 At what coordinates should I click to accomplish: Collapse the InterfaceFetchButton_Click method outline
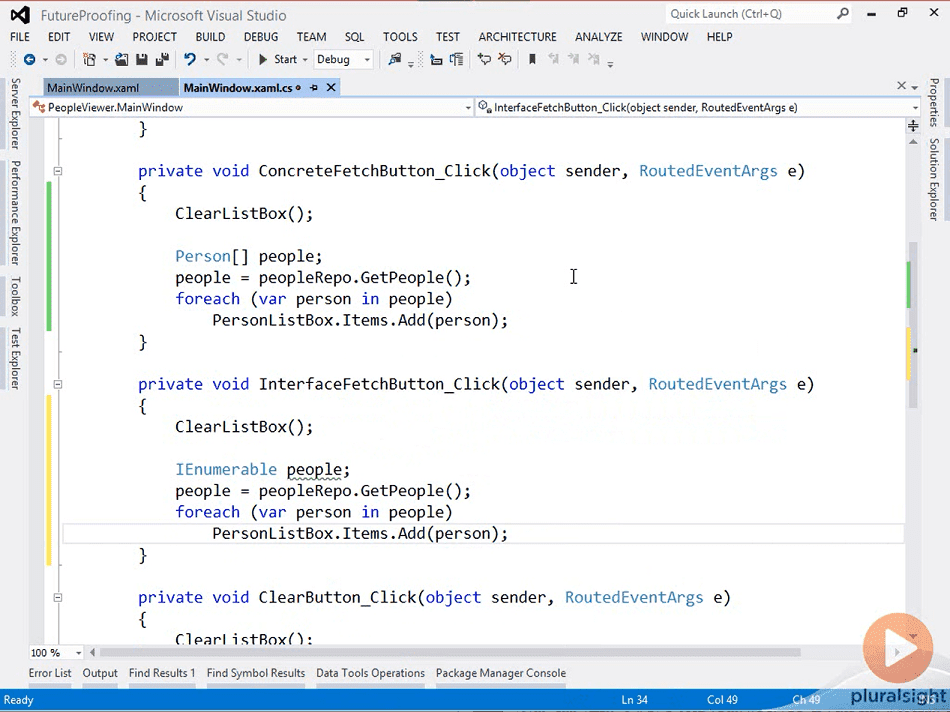pos(58,384)
